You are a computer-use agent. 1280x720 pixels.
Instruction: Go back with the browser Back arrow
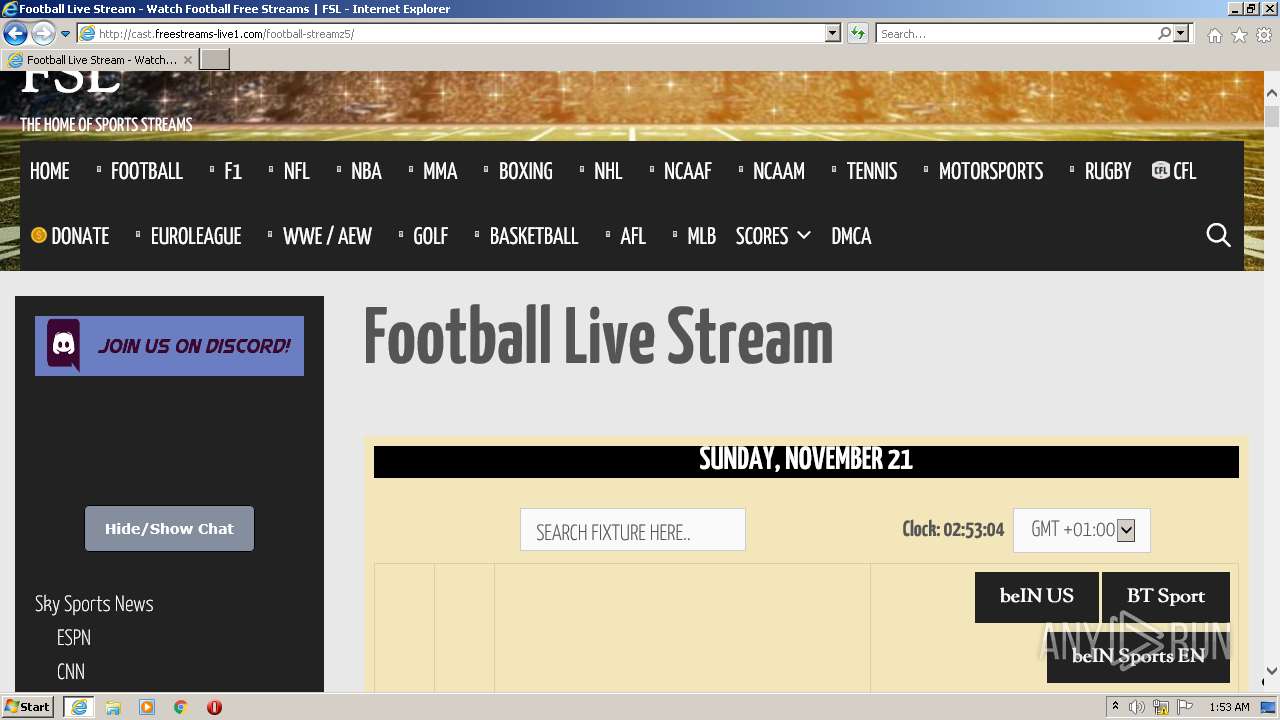(x=15, y=34)
